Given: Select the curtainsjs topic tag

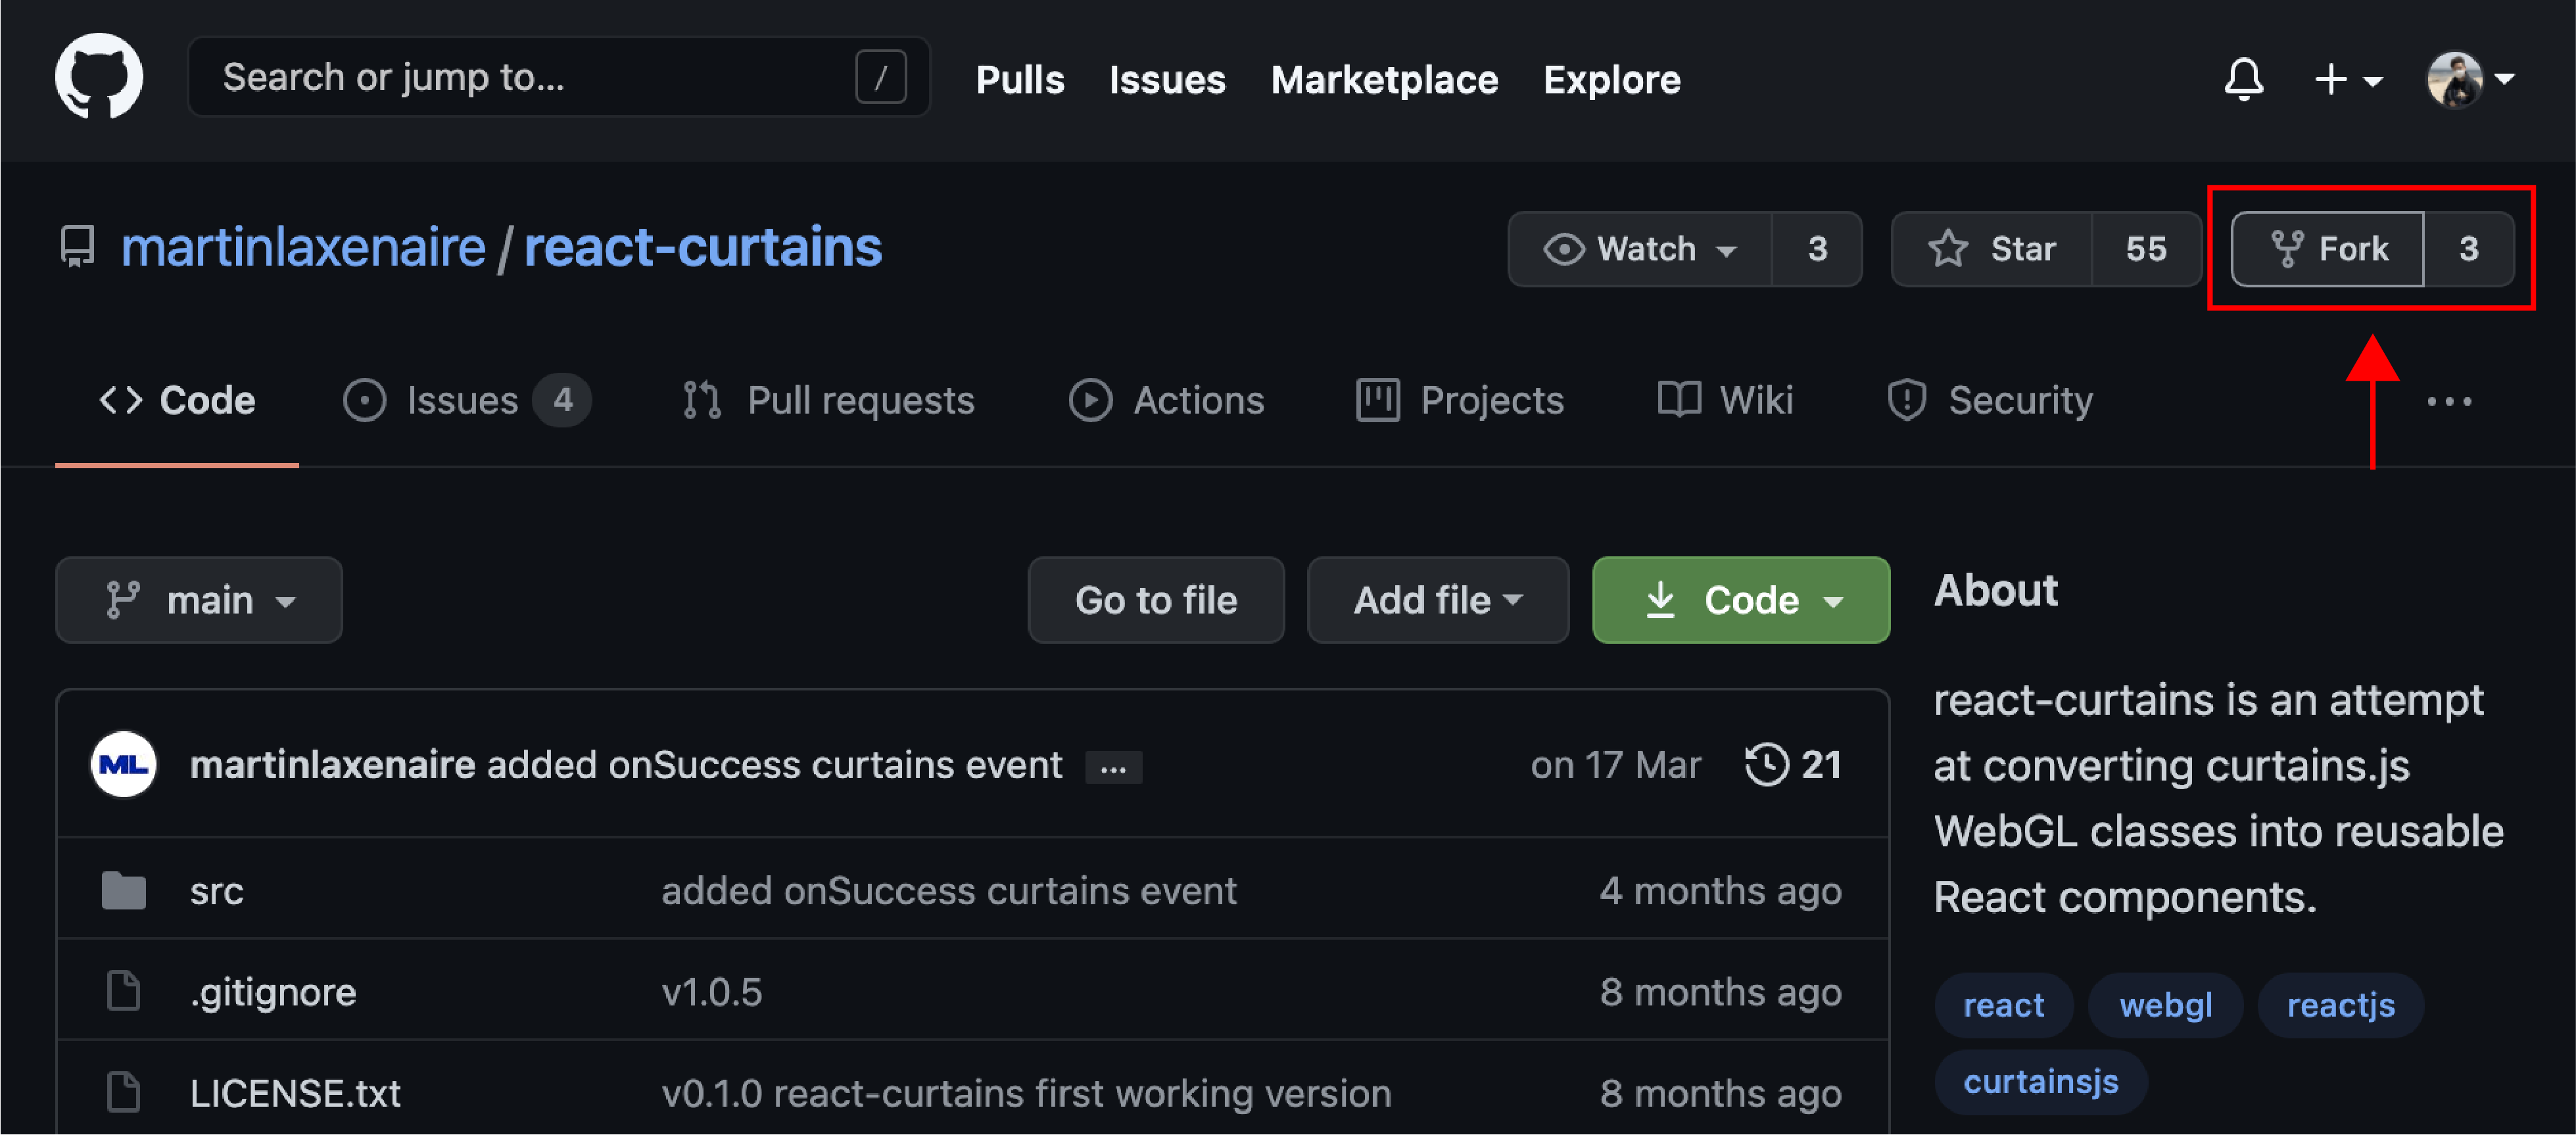Looking at the screenshot, I should [2040, 1082].
